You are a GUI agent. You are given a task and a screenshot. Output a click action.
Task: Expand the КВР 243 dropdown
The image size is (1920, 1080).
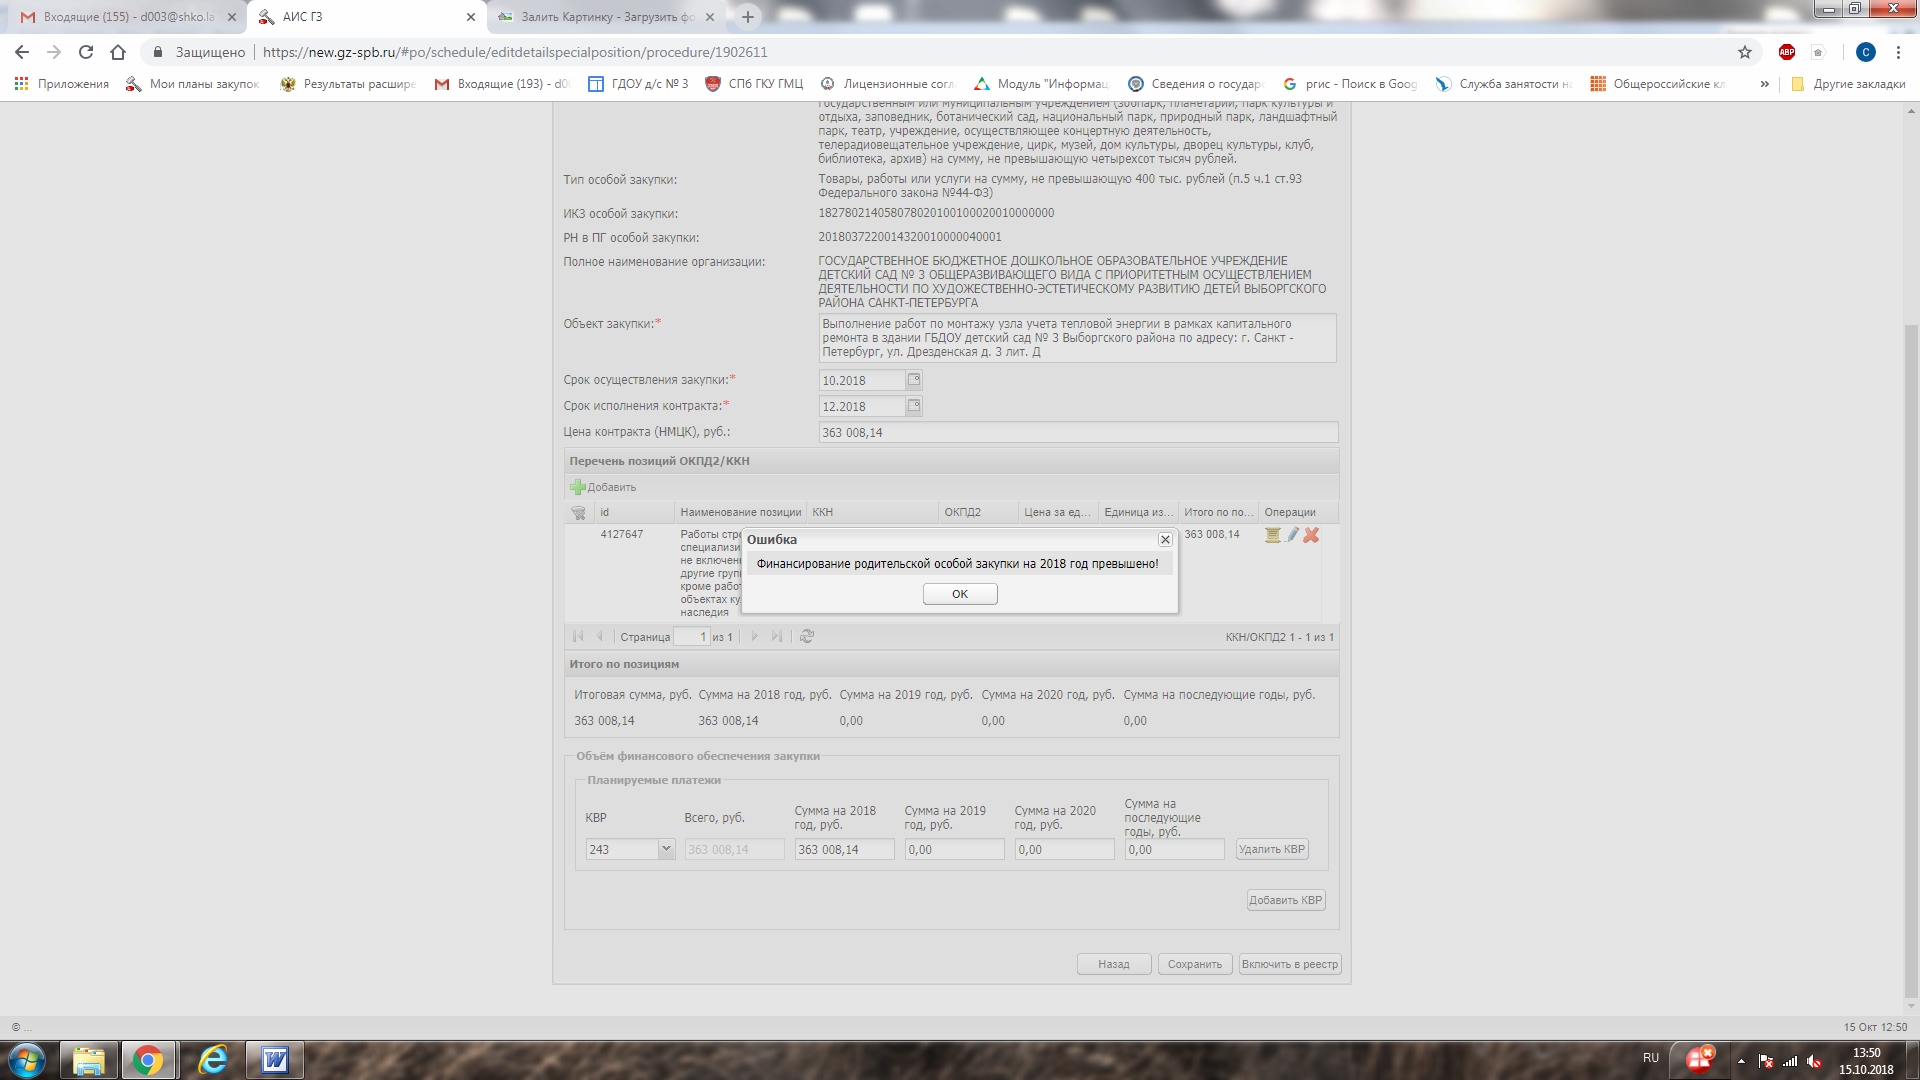[x=666, y=849]
